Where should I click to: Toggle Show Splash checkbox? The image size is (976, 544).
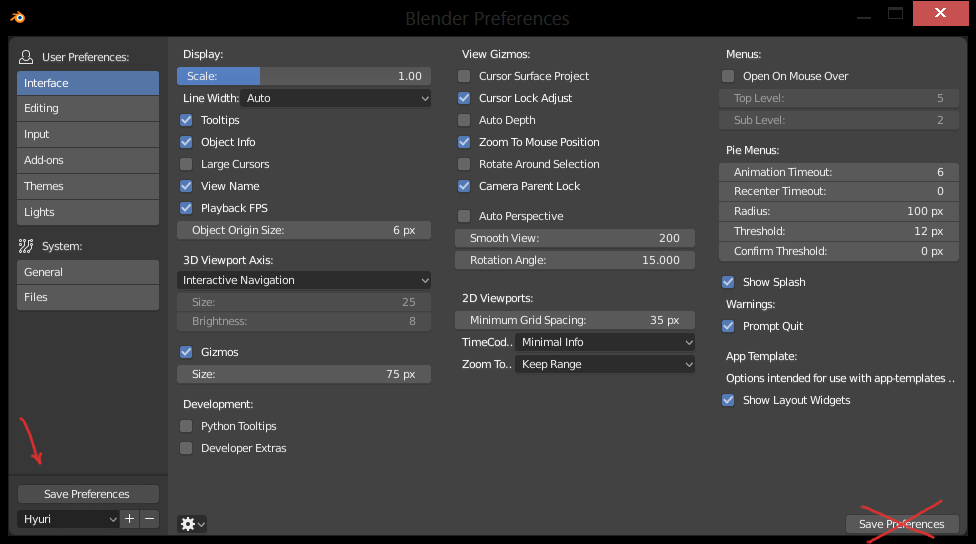[728, 282]
